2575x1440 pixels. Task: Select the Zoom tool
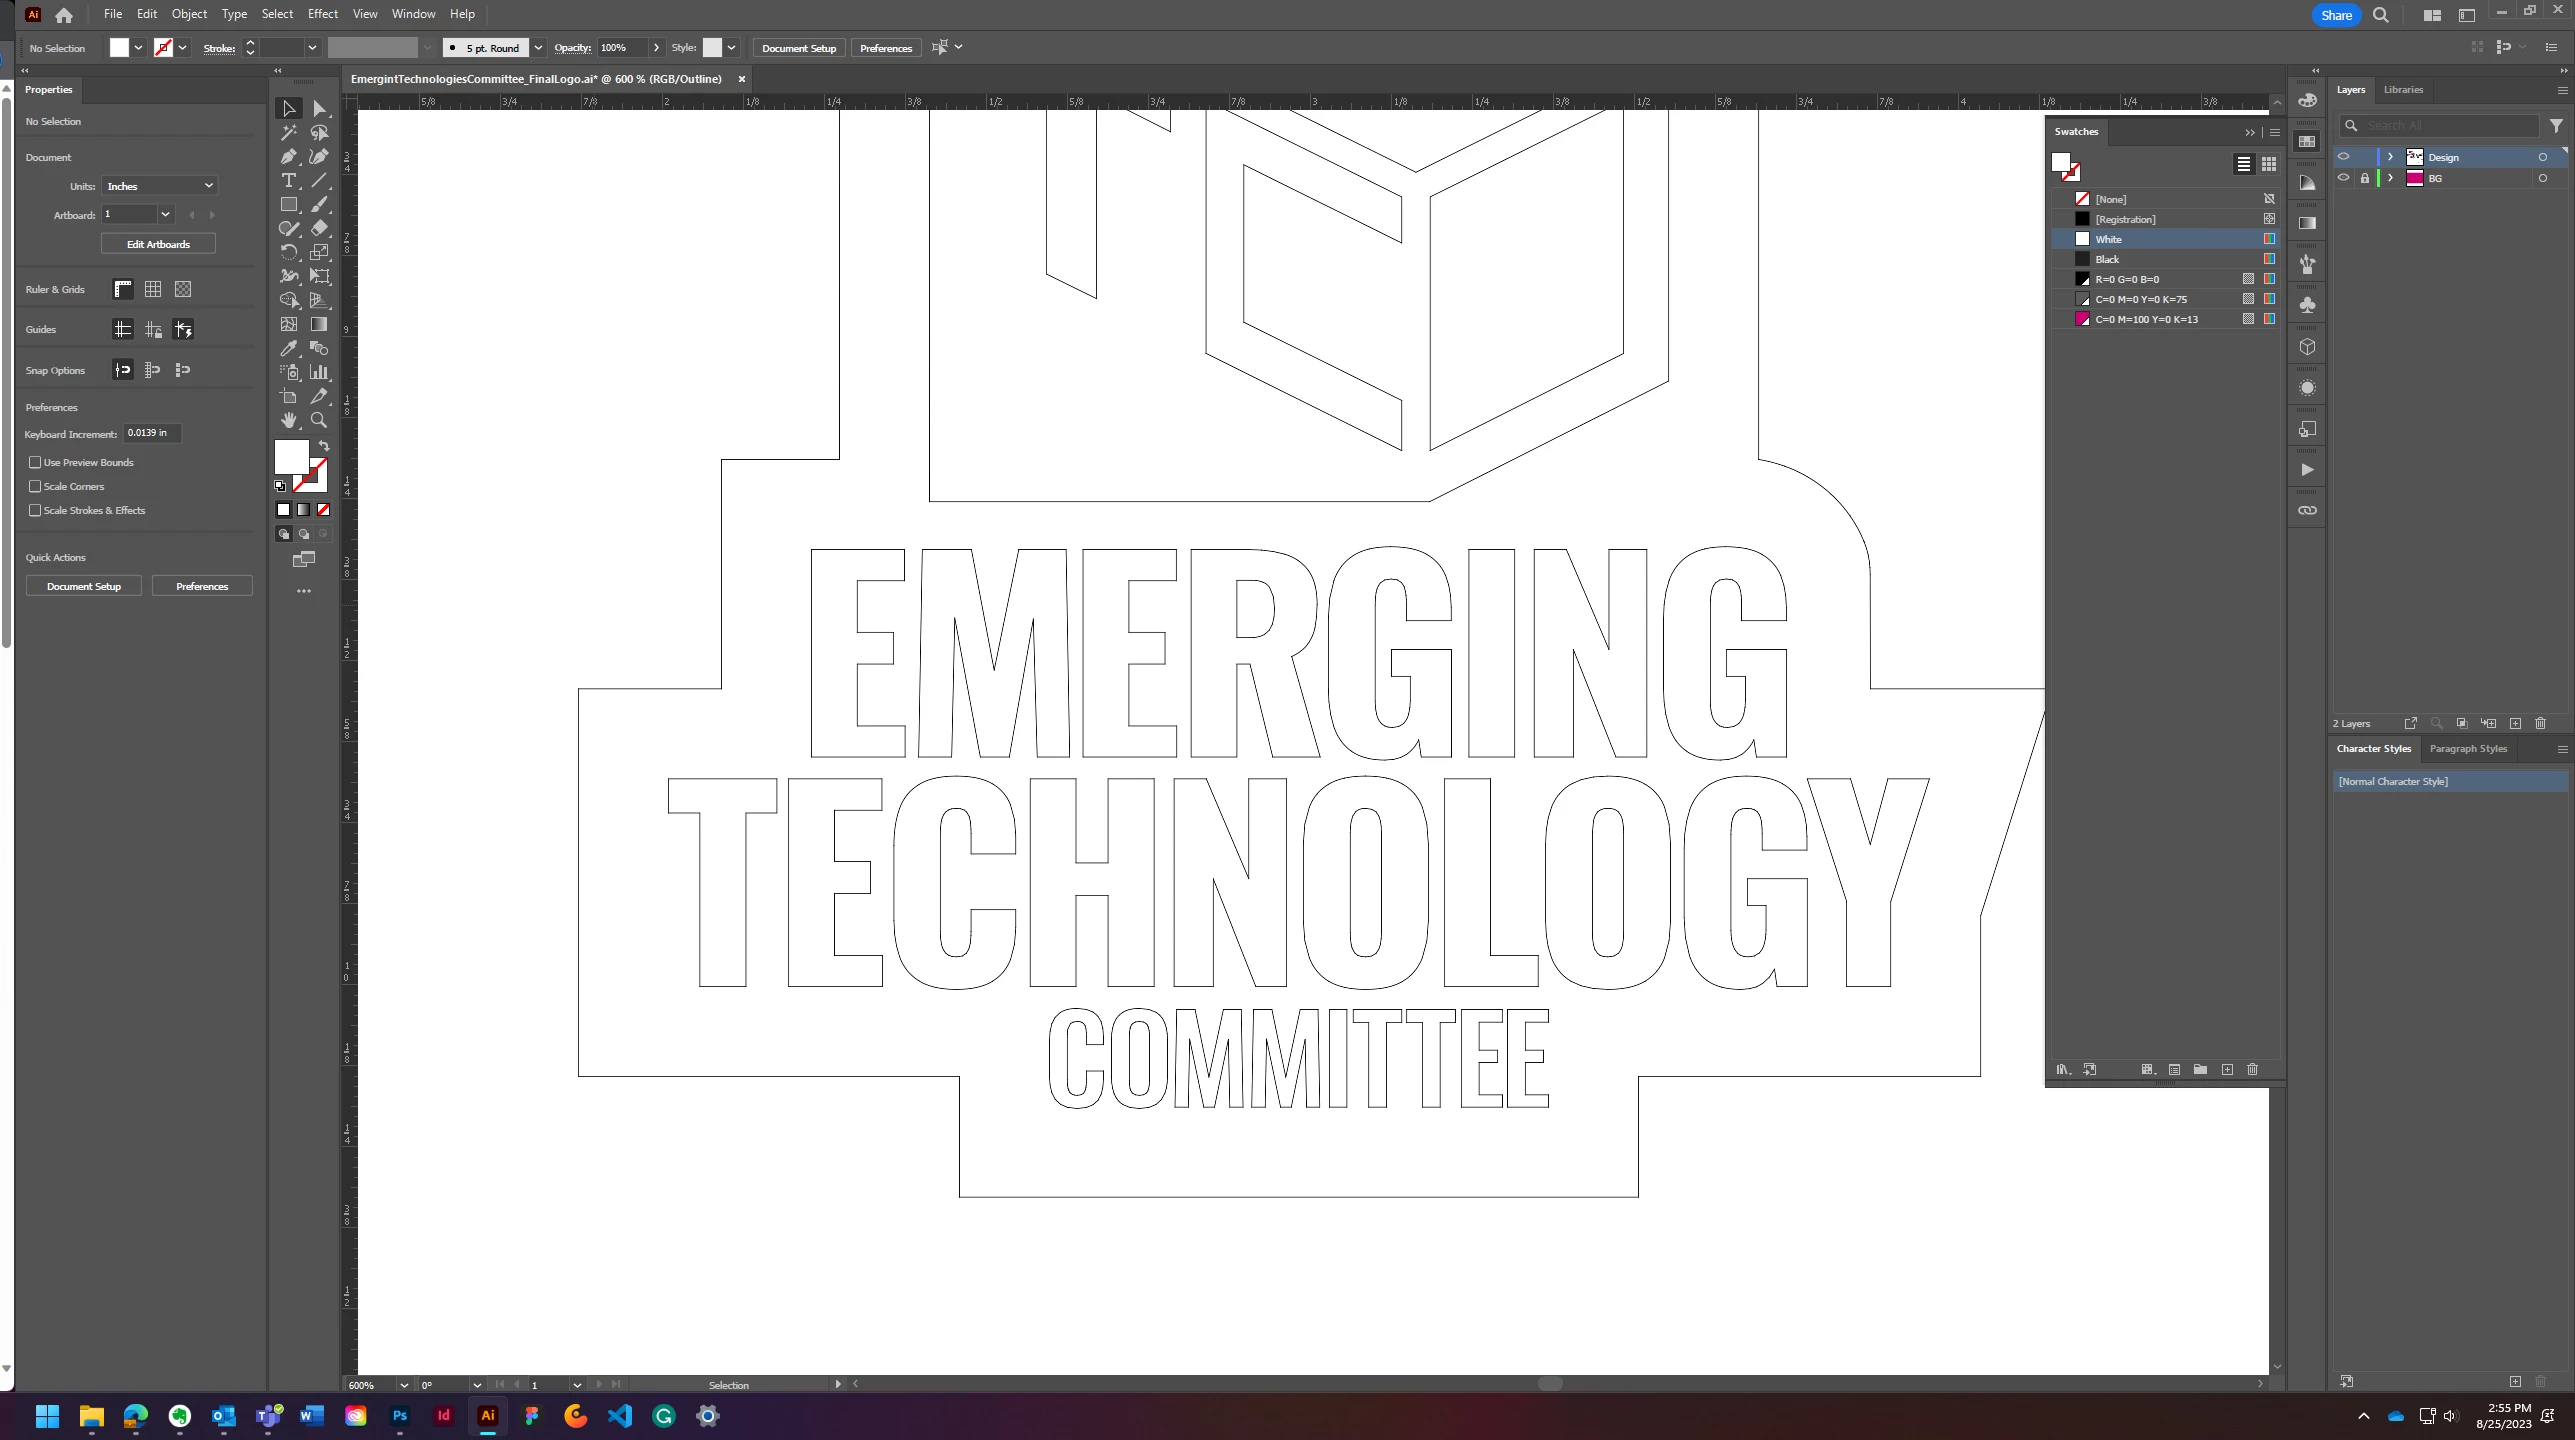tap(319, 420)
